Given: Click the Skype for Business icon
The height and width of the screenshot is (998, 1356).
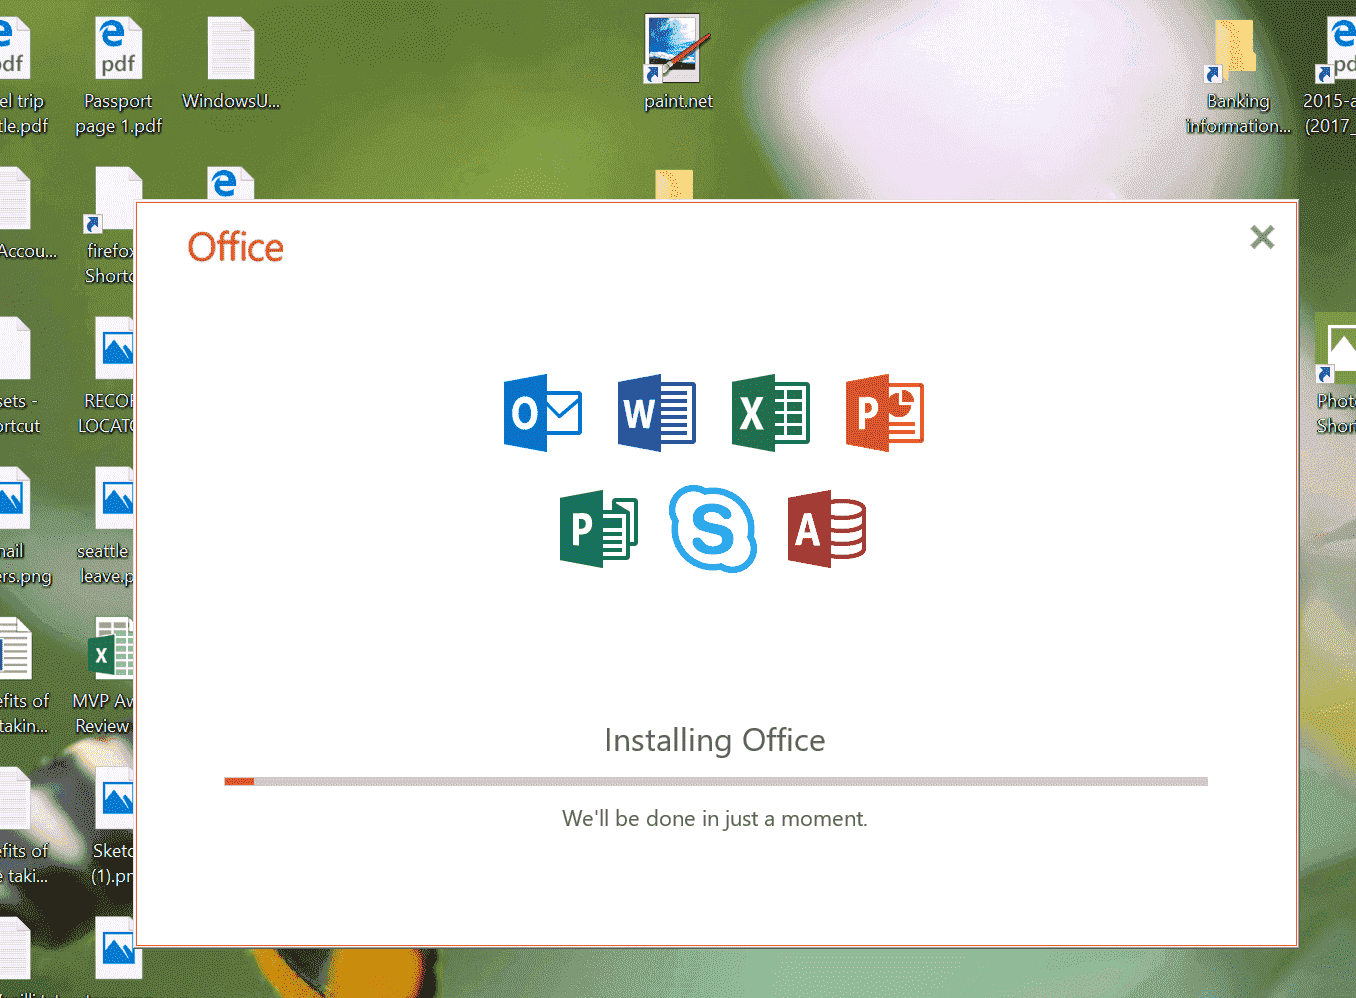Looking at the screenshot, I should coord(713,529).
